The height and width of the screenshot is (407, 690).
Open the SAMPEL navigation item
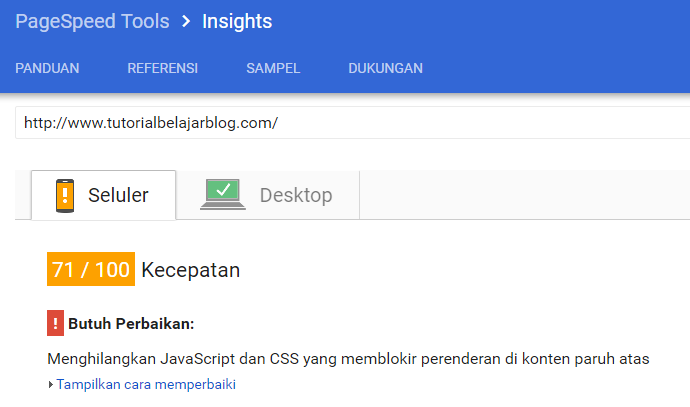point(273,69)
